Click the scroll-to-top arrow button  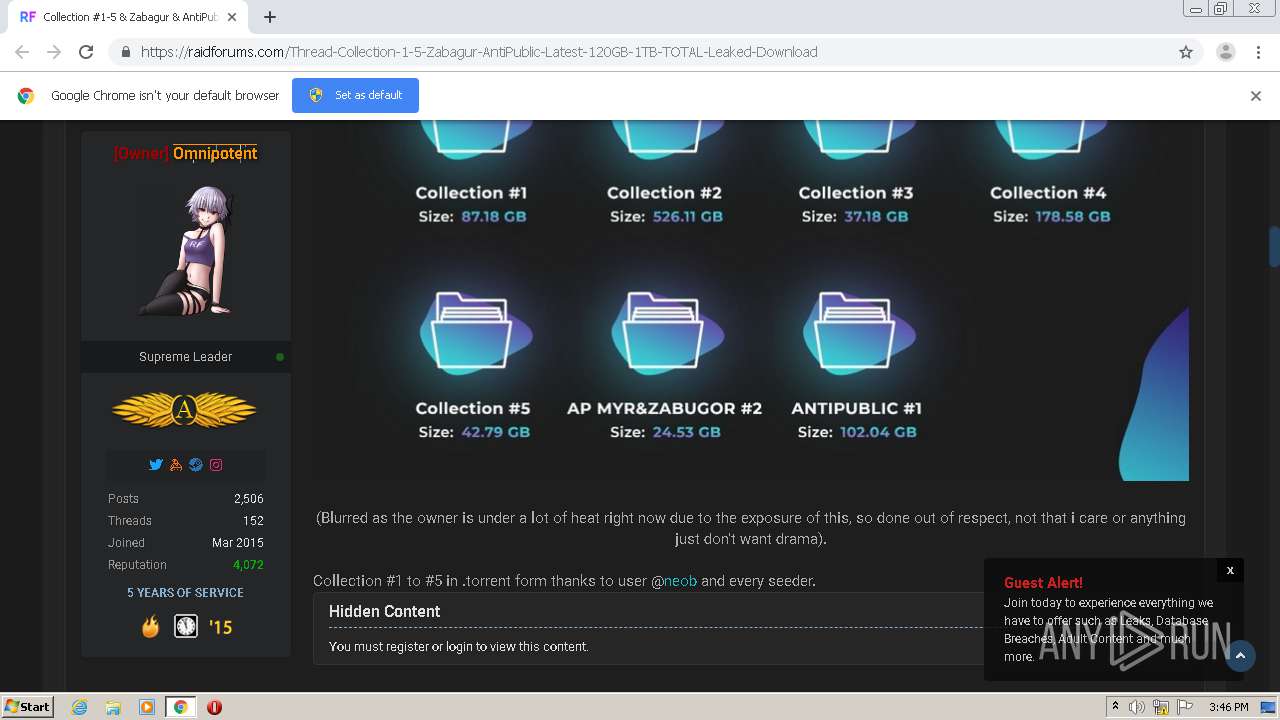click(1240, 655)
